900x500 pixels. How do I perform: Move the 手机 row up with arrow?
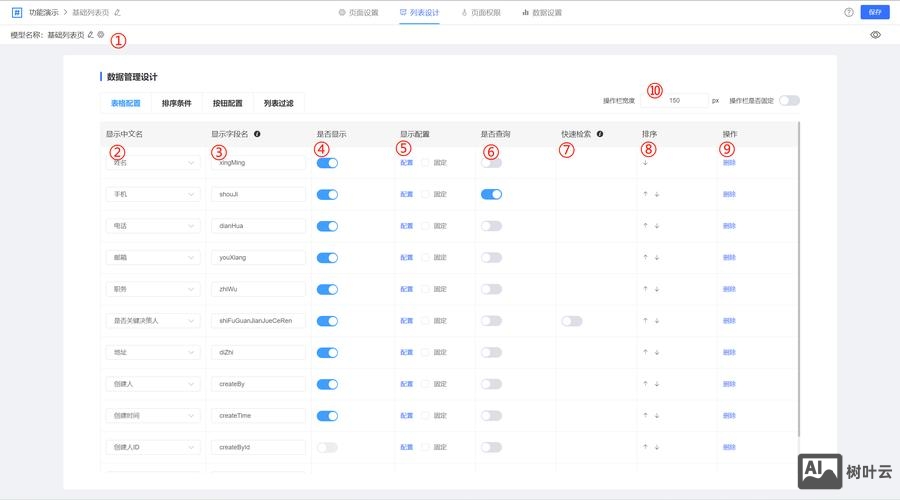[645, 194]
